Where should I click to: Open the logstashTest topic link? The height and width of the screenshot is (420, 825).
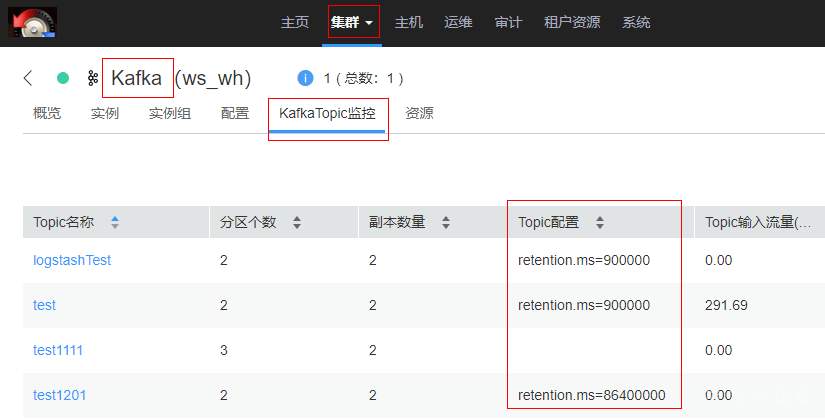coord(72,261)
